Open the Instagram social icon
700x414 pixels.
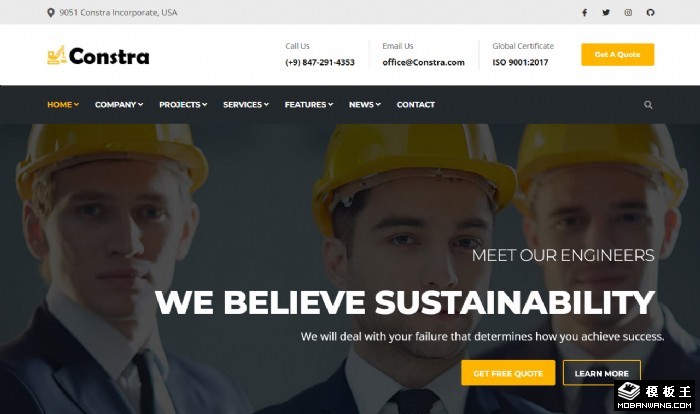628,13
